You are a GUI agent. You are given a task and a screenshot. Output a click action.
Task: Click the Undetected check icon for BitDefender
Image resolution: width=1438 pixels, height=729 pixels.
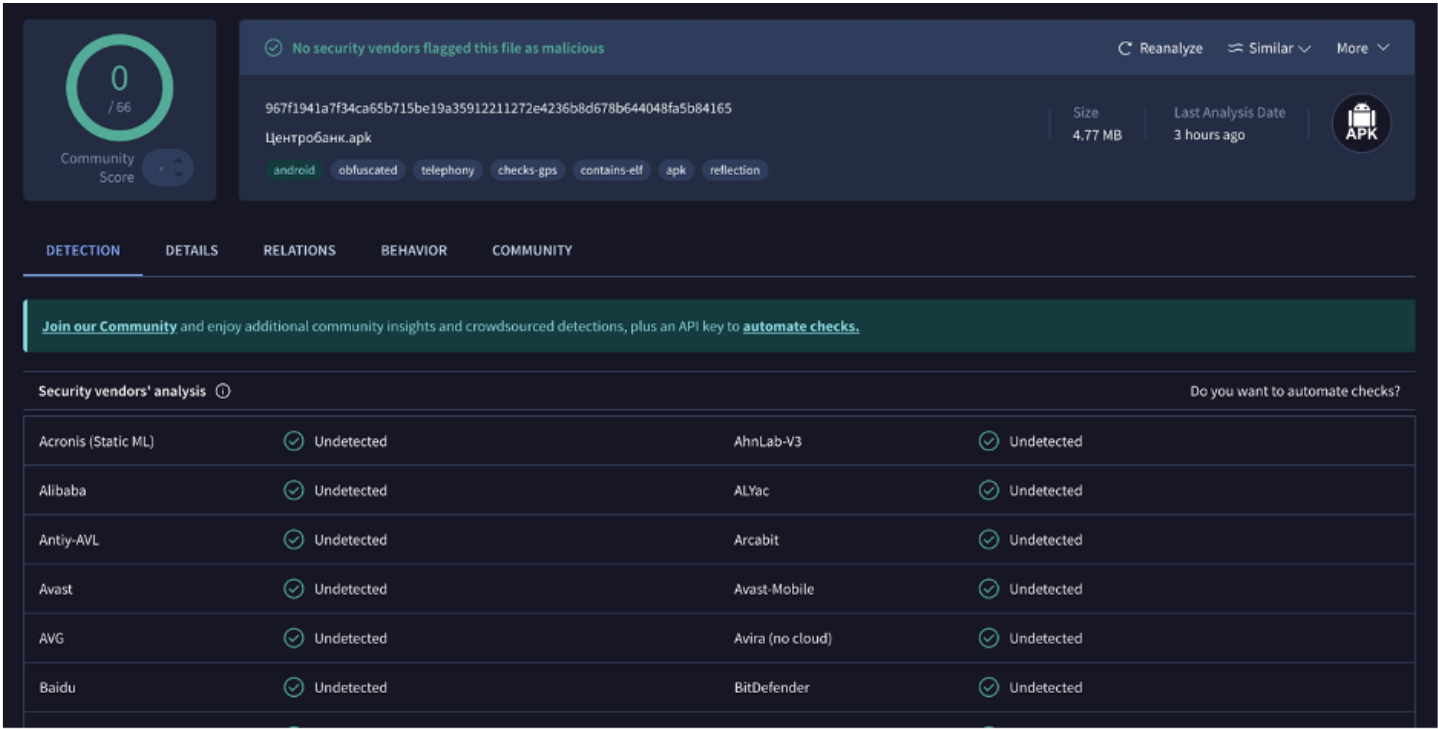coord(988,687)
